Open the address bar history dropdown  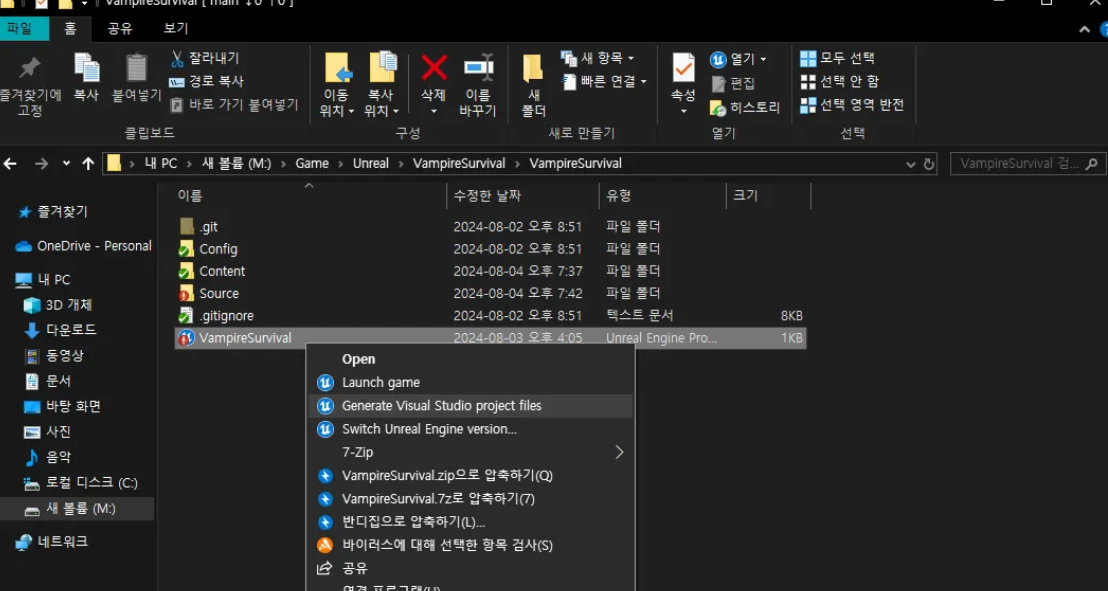coord(911,164)
